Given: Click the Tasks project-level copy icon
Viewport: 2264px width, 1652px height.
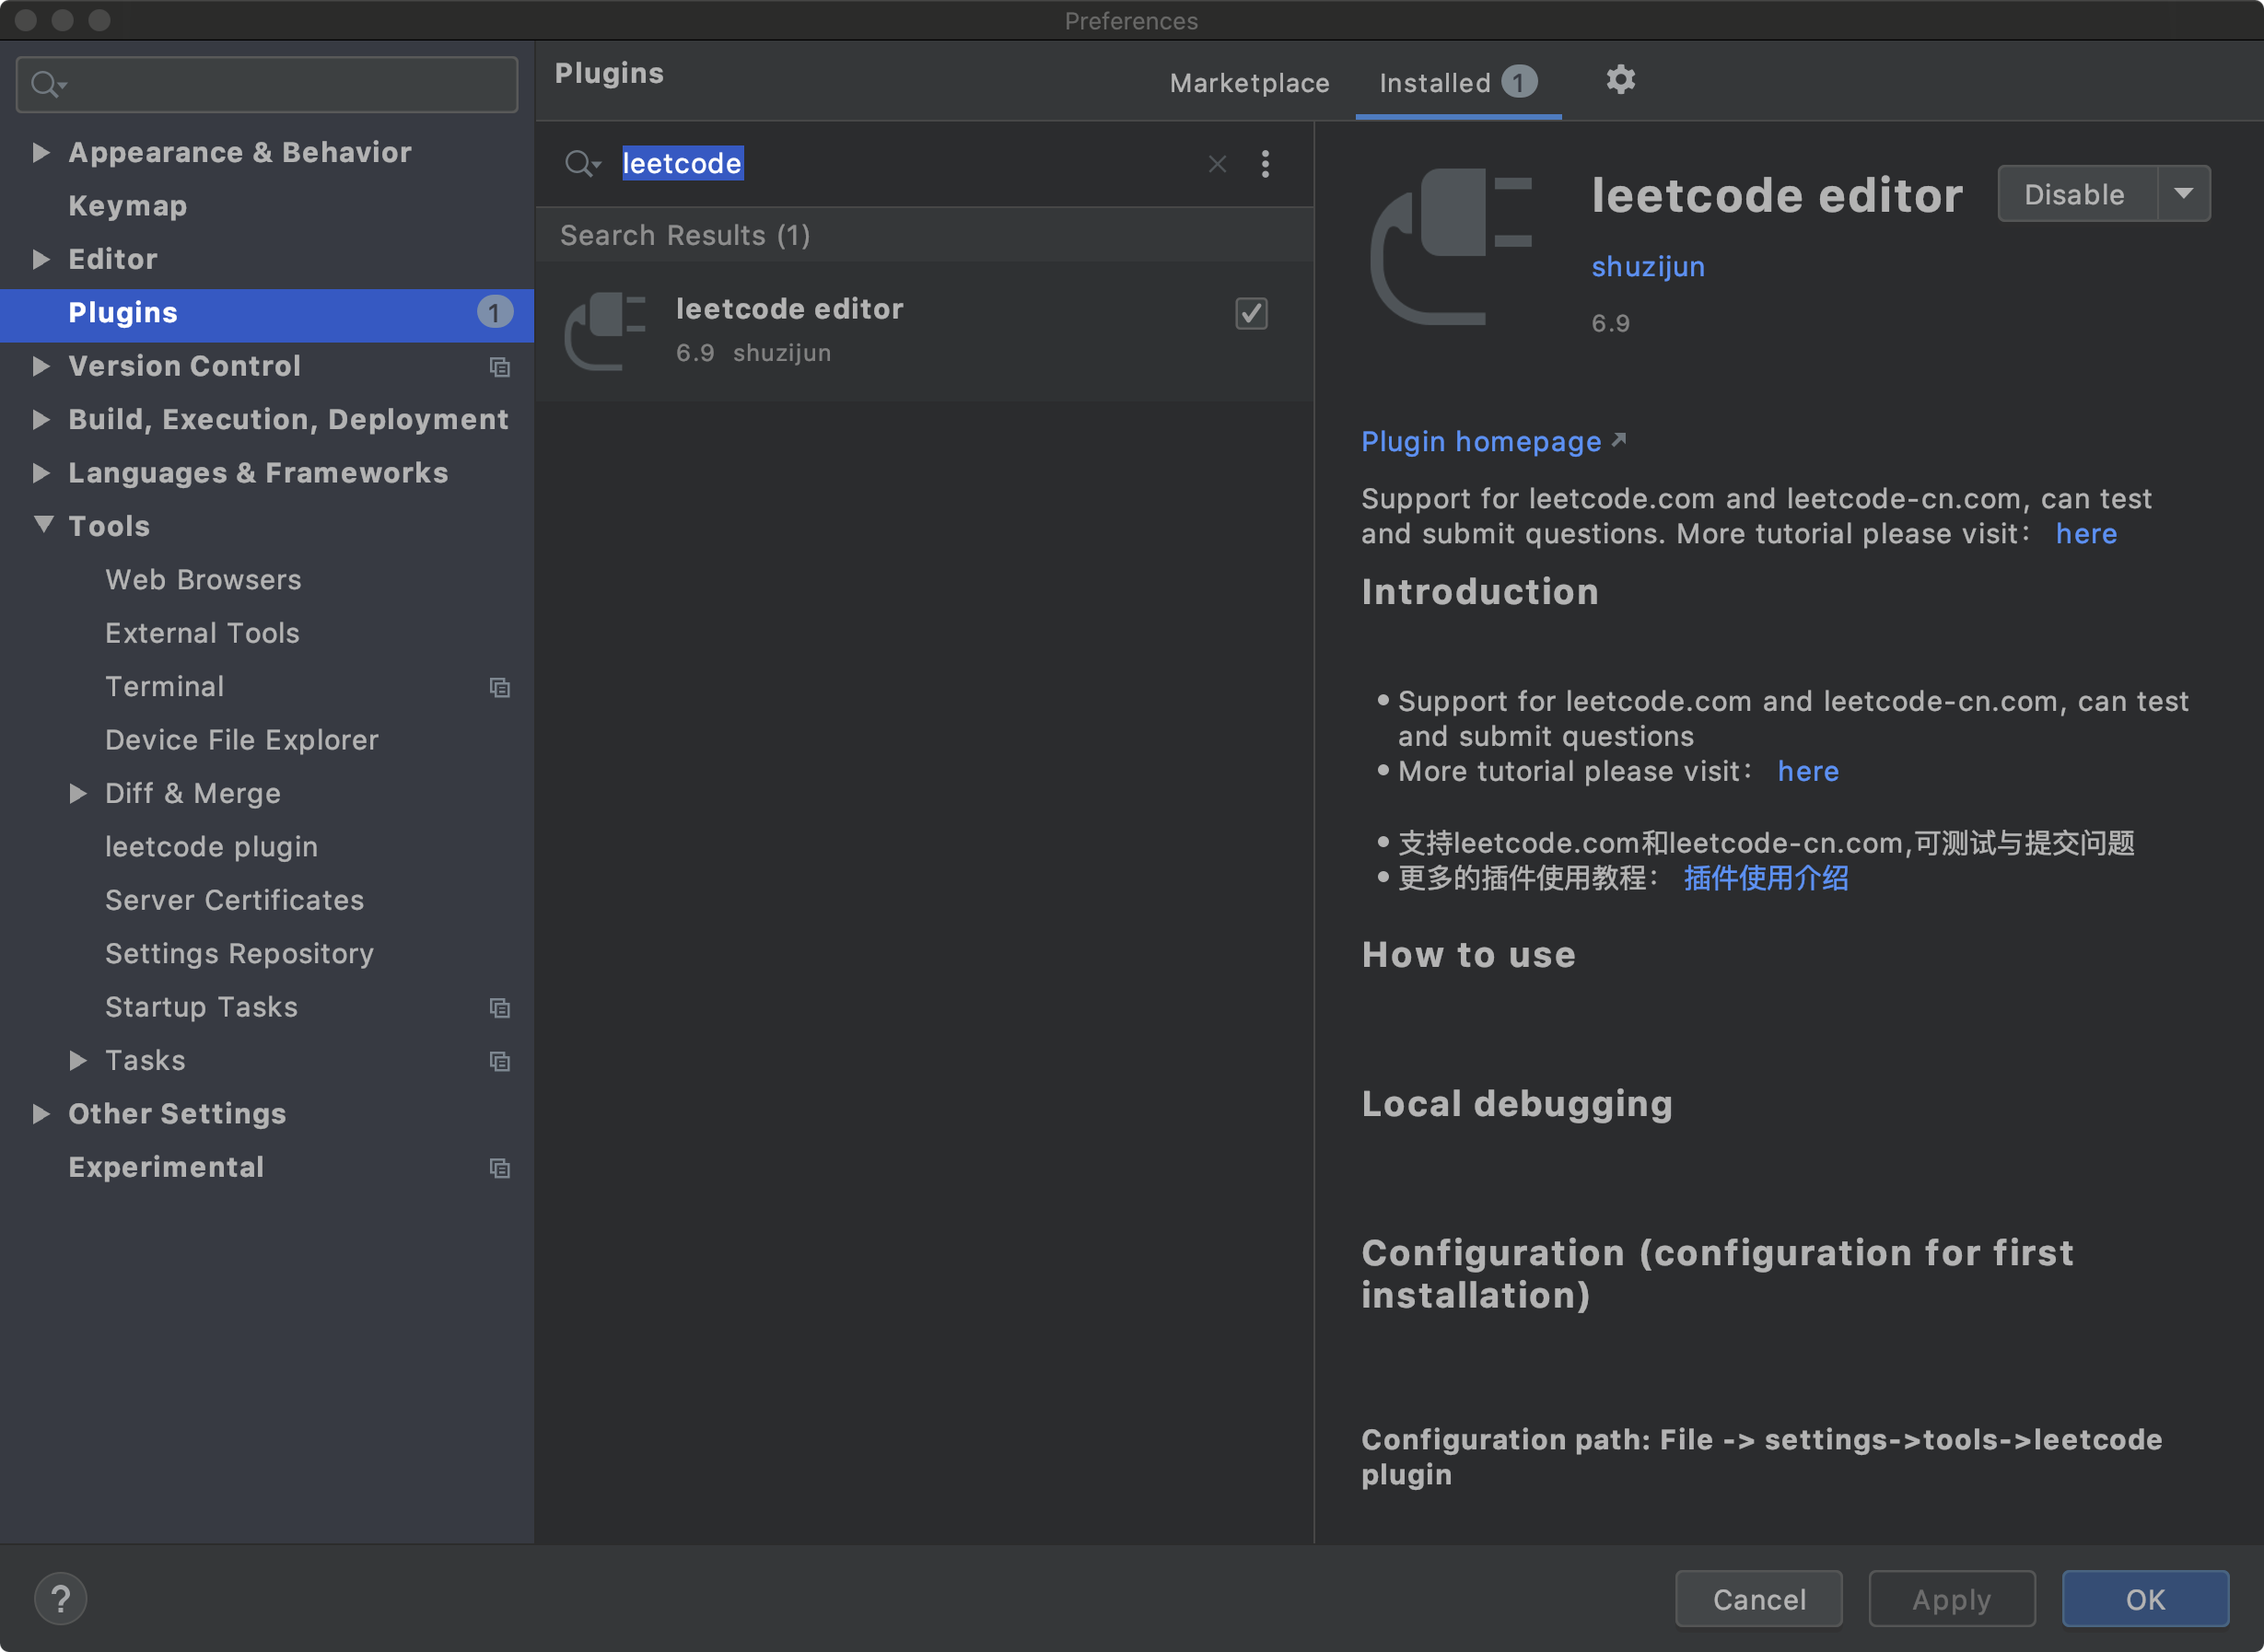Looking at the screenshot, I should pyautogui.click(x=499, y=1061).
